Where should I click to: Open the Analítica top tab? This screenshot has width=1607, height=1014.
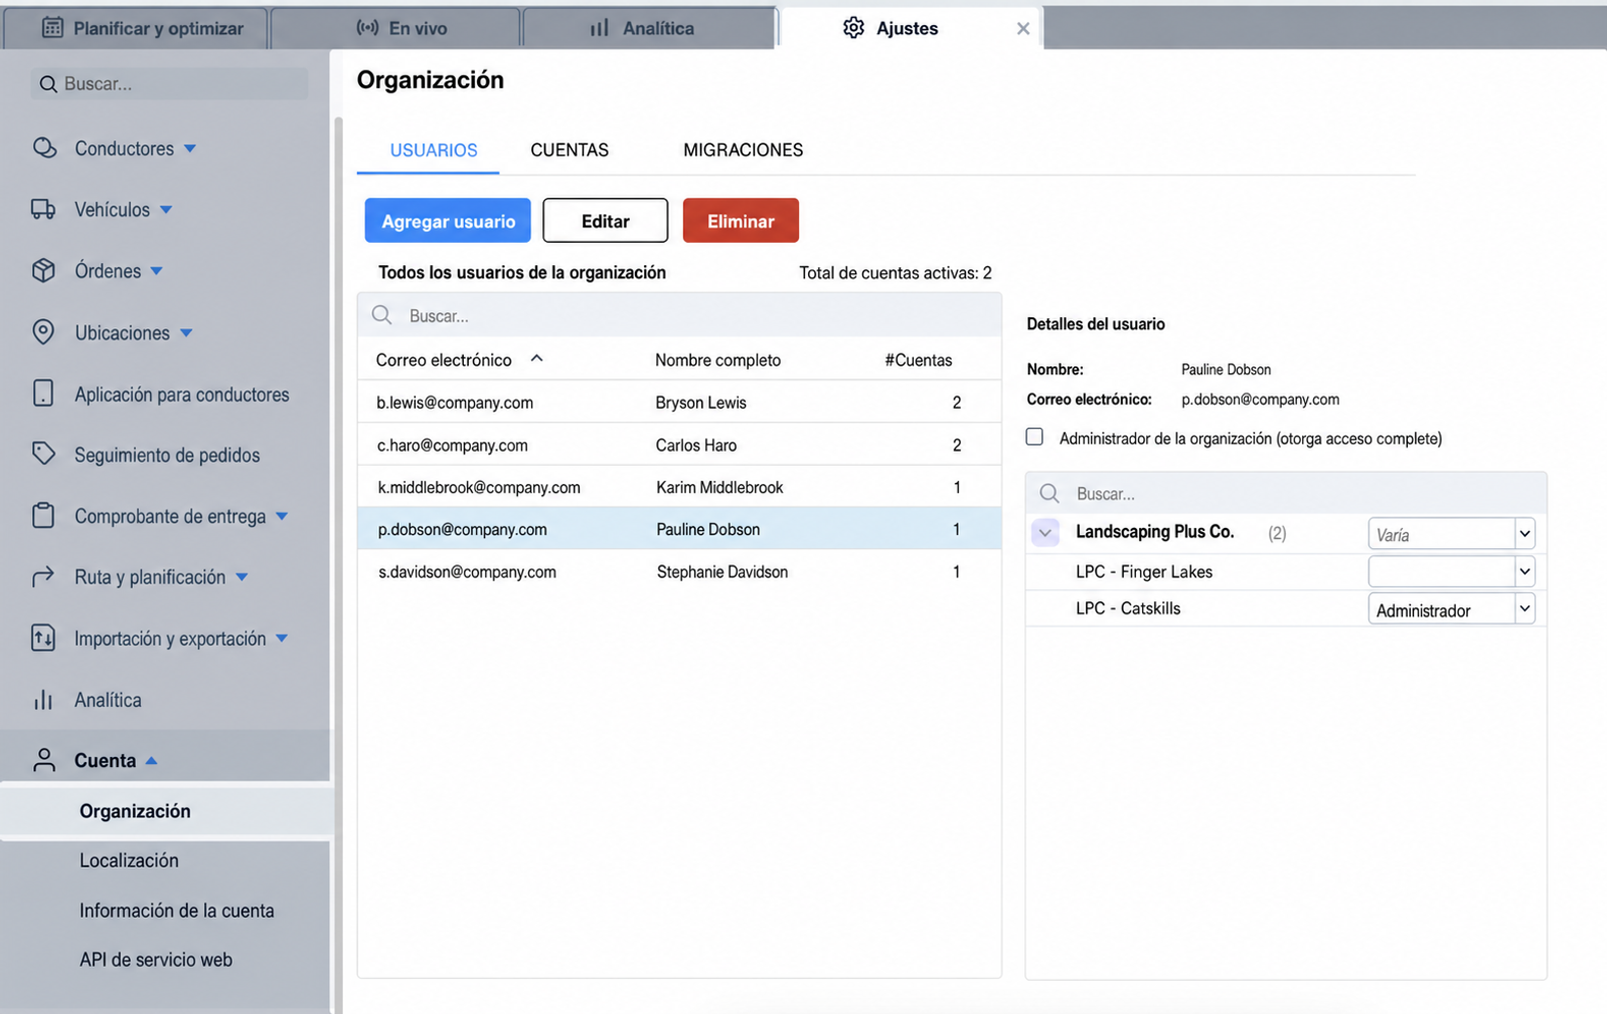point(650,28)
